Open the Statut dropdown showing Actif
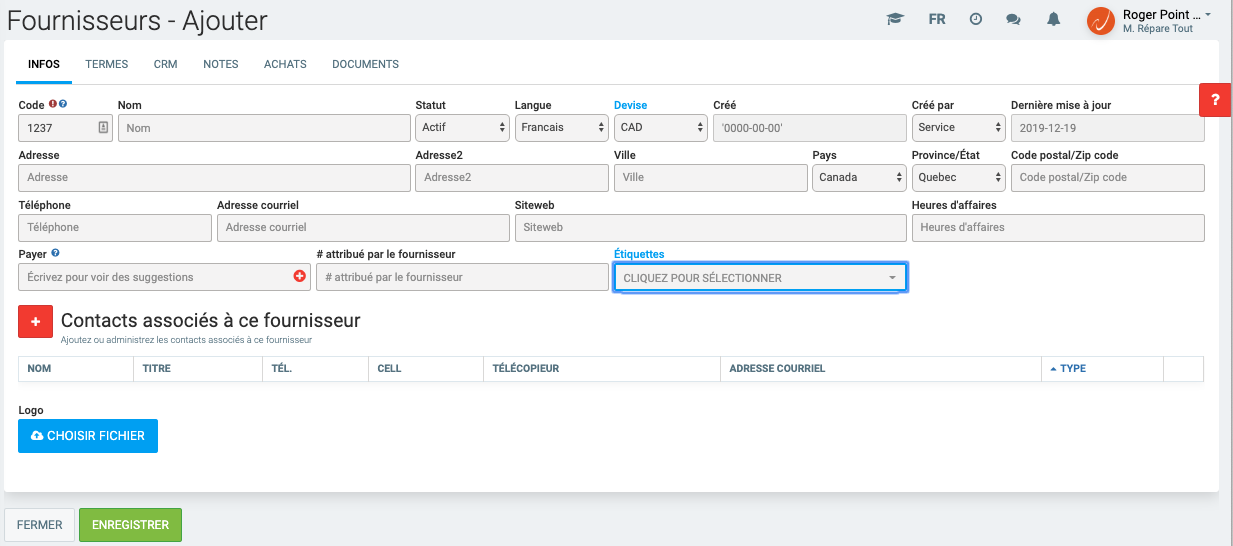The image size is (1233, 546). tap(461, 128)
